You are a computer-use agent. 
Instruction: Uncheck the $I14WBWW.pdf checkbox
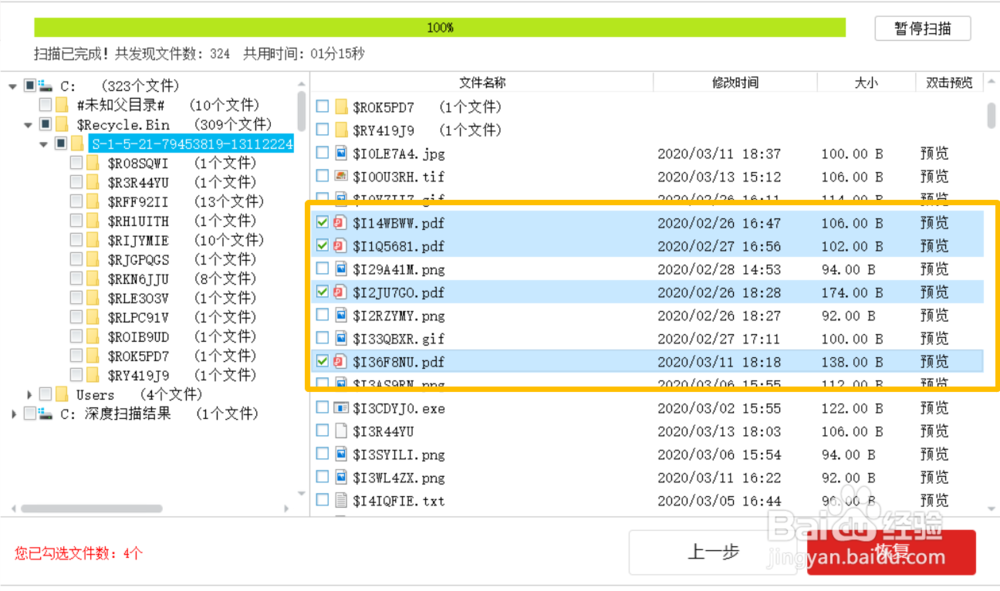(323, 223)
